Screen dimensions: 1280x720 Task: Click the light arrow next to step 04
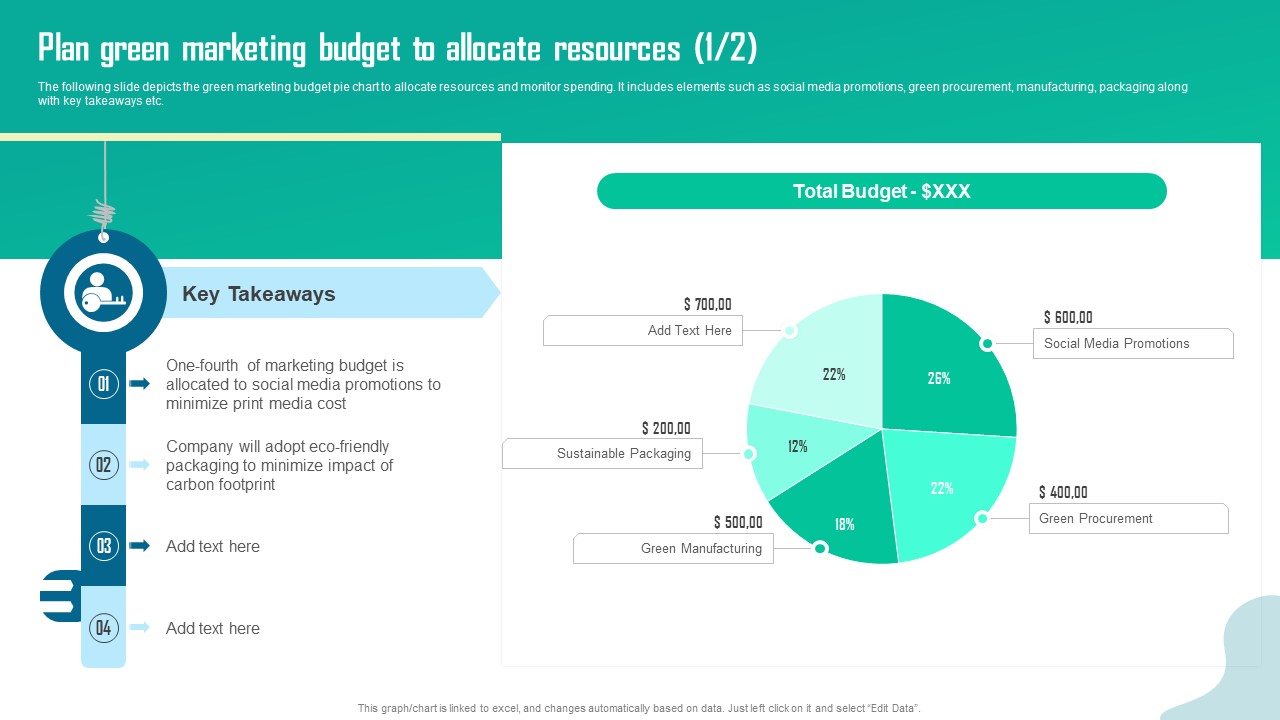coord(140,628)
